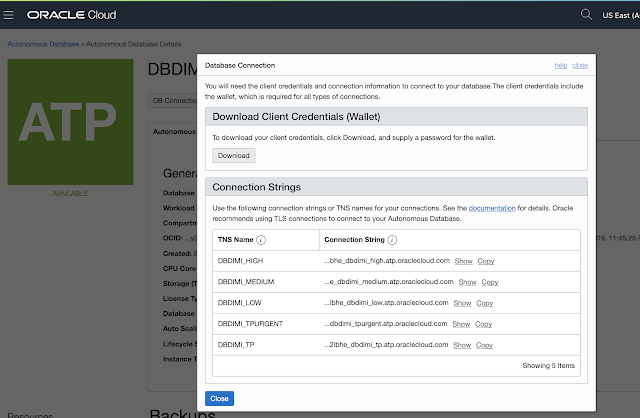Show the DBDIMI_HIGH connection string
The image size is (640, 418).
[x=464, y=261]
